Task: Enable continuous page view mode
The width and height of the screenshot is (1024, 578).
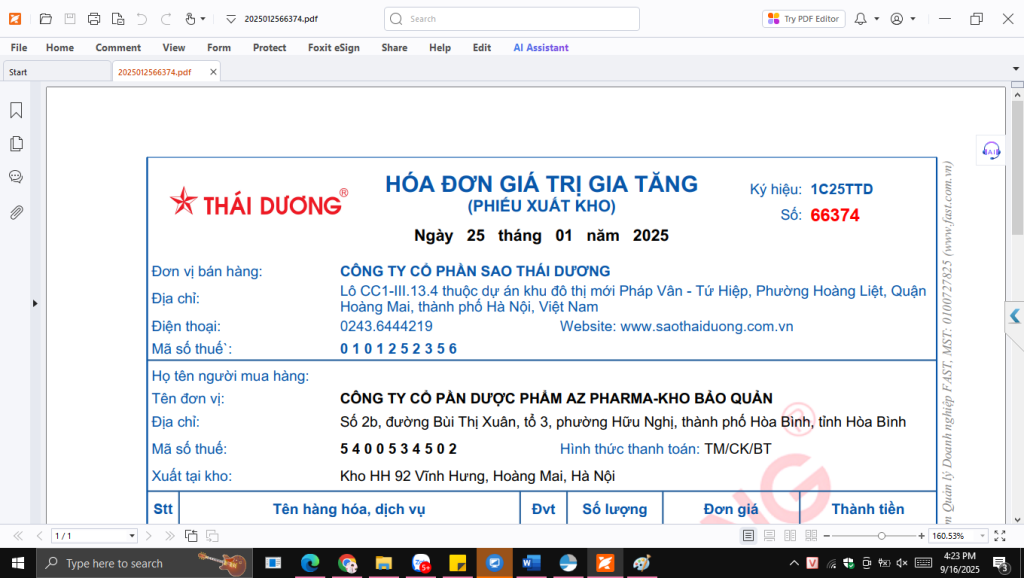Action: [769, 536]
